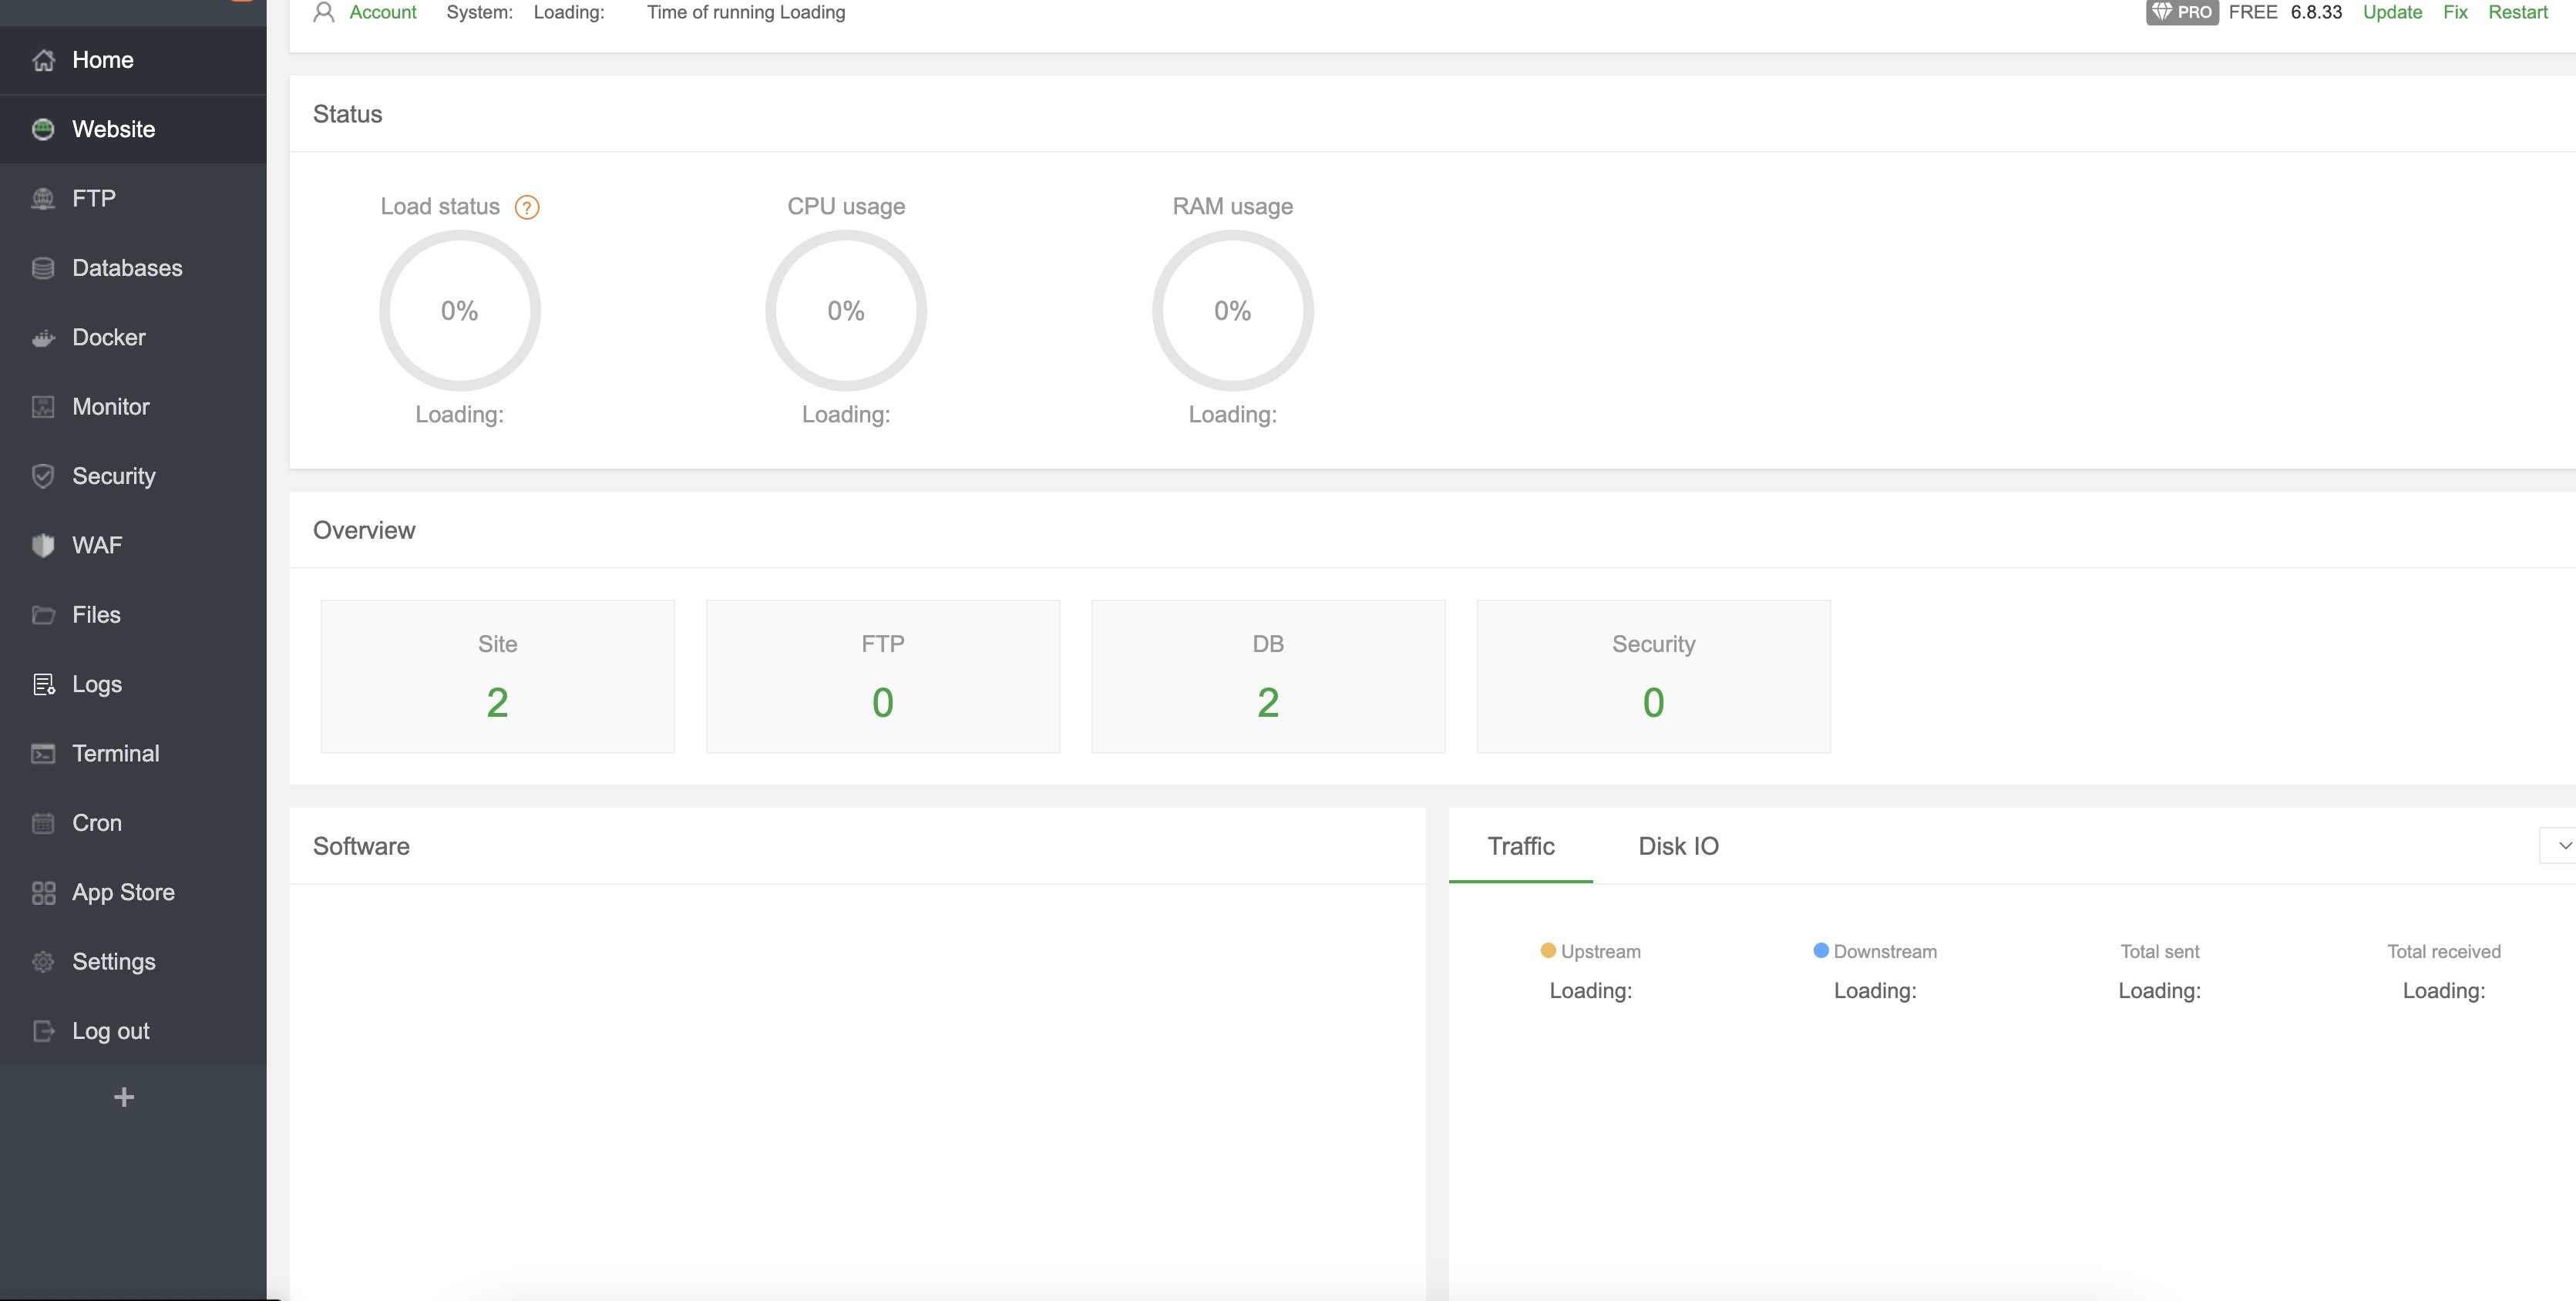The image size is (2576, 1301).
Task: Click the plus icon below Log out
Action: tap(124, 1097)
